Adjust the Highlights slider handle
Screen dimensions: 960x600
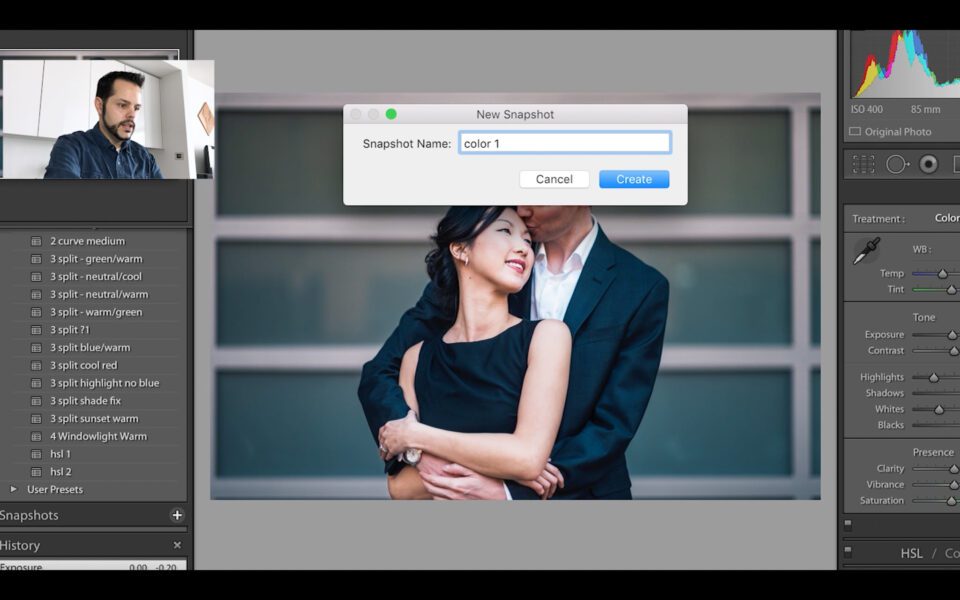[x=934, y=378]
